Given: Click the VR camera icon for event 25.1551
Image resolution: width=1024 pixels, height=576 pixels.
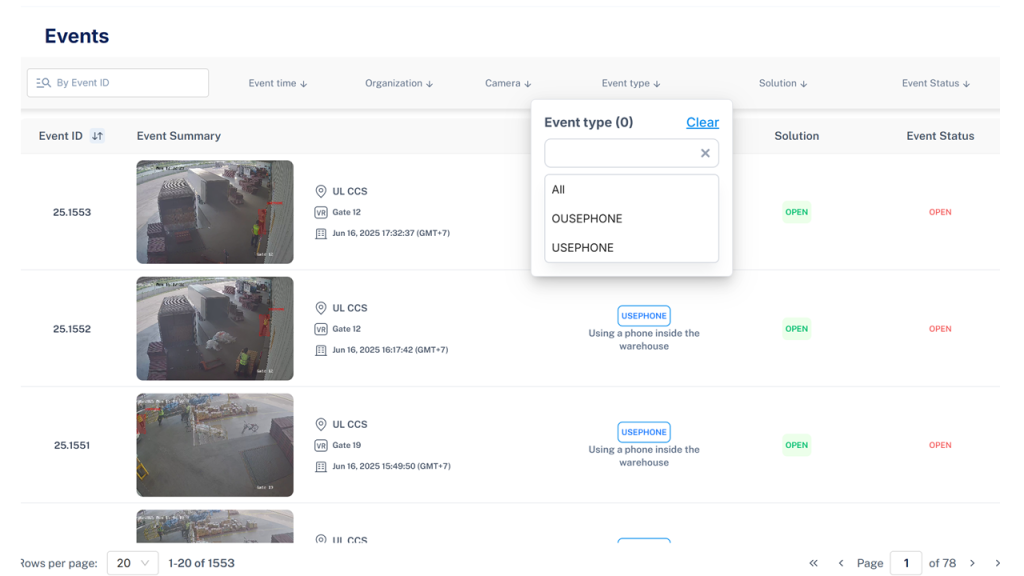Looking at the screenshot, I should click(321, 445).
